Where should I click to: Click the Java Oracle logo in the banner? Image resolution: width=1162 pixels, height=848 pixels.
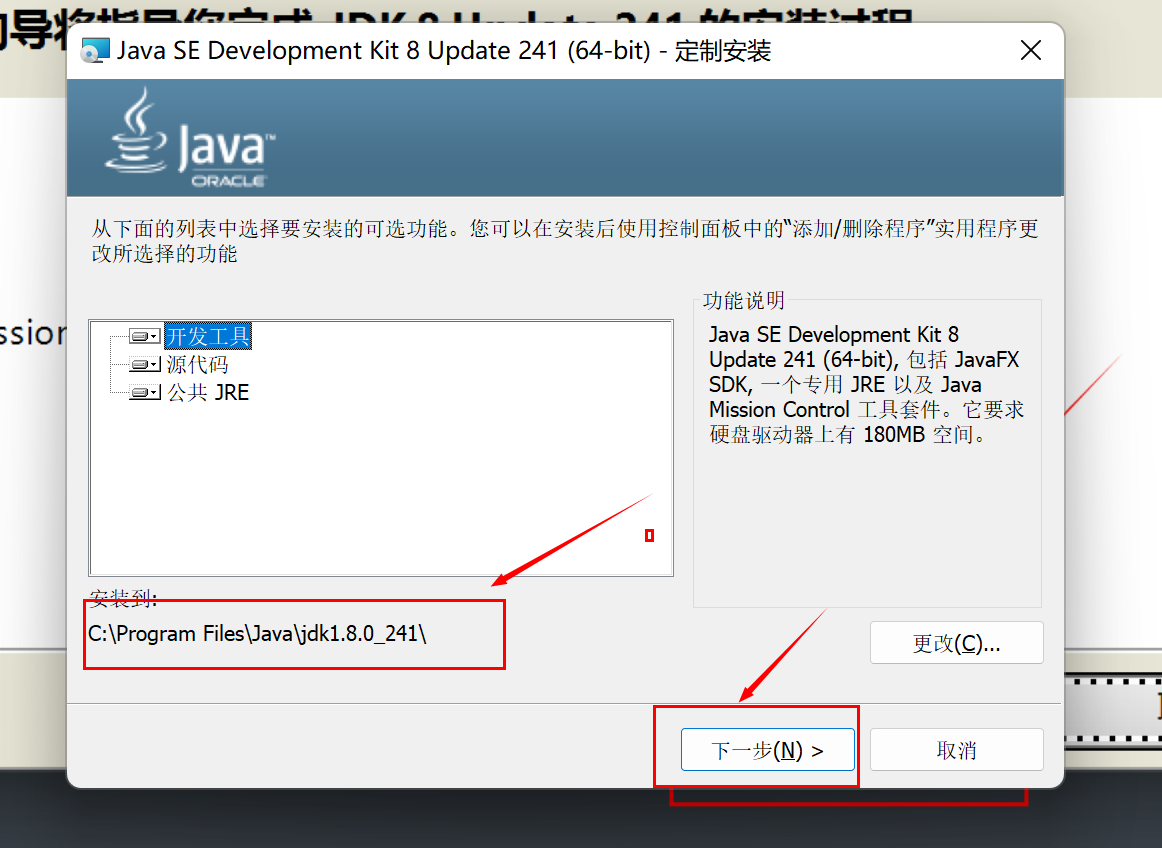pyautogui.click(x=190, y=138)
